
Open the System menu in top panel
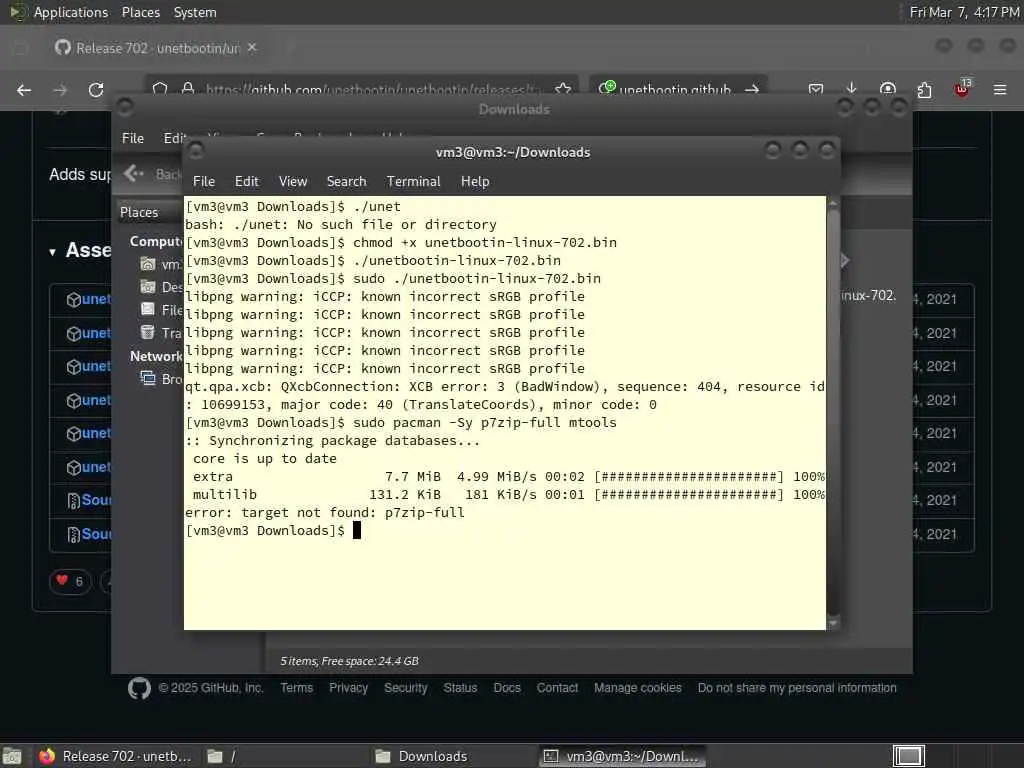(x=195, y=12)
